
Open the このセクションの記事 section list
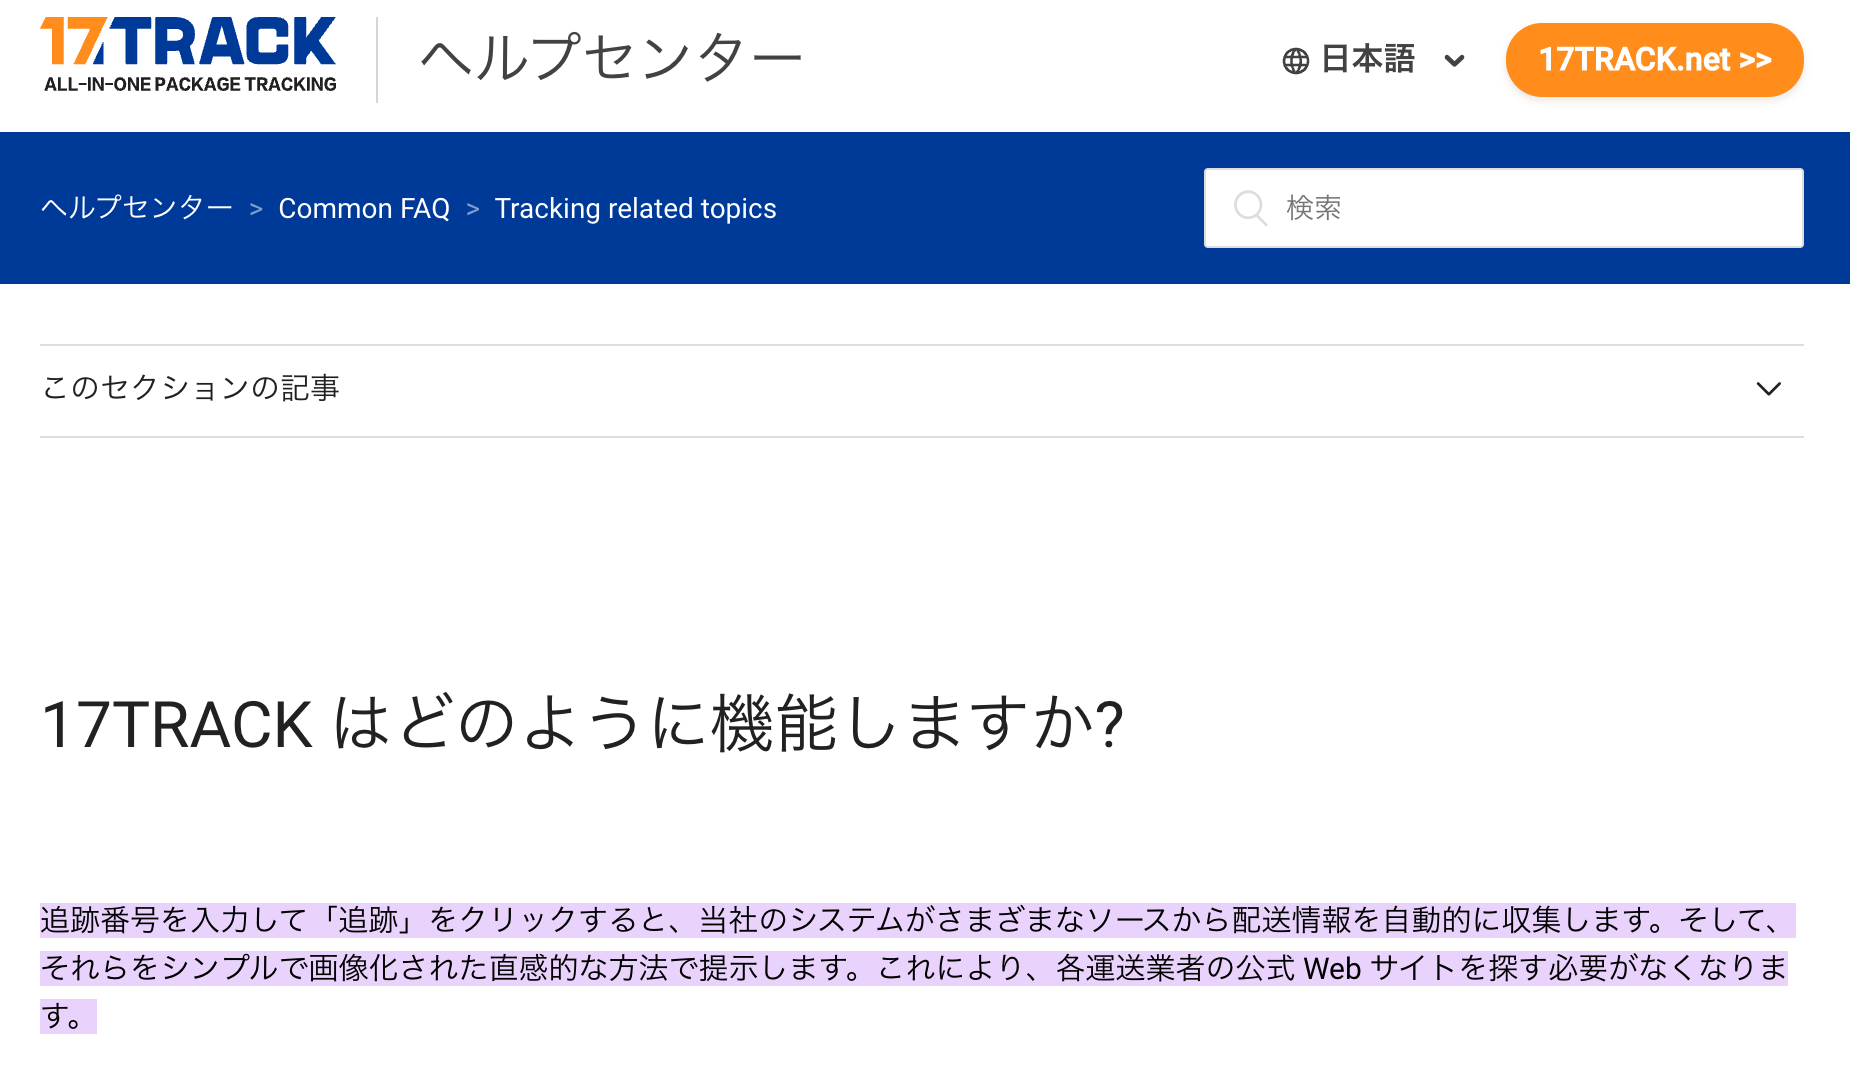[x=191, y=388]
